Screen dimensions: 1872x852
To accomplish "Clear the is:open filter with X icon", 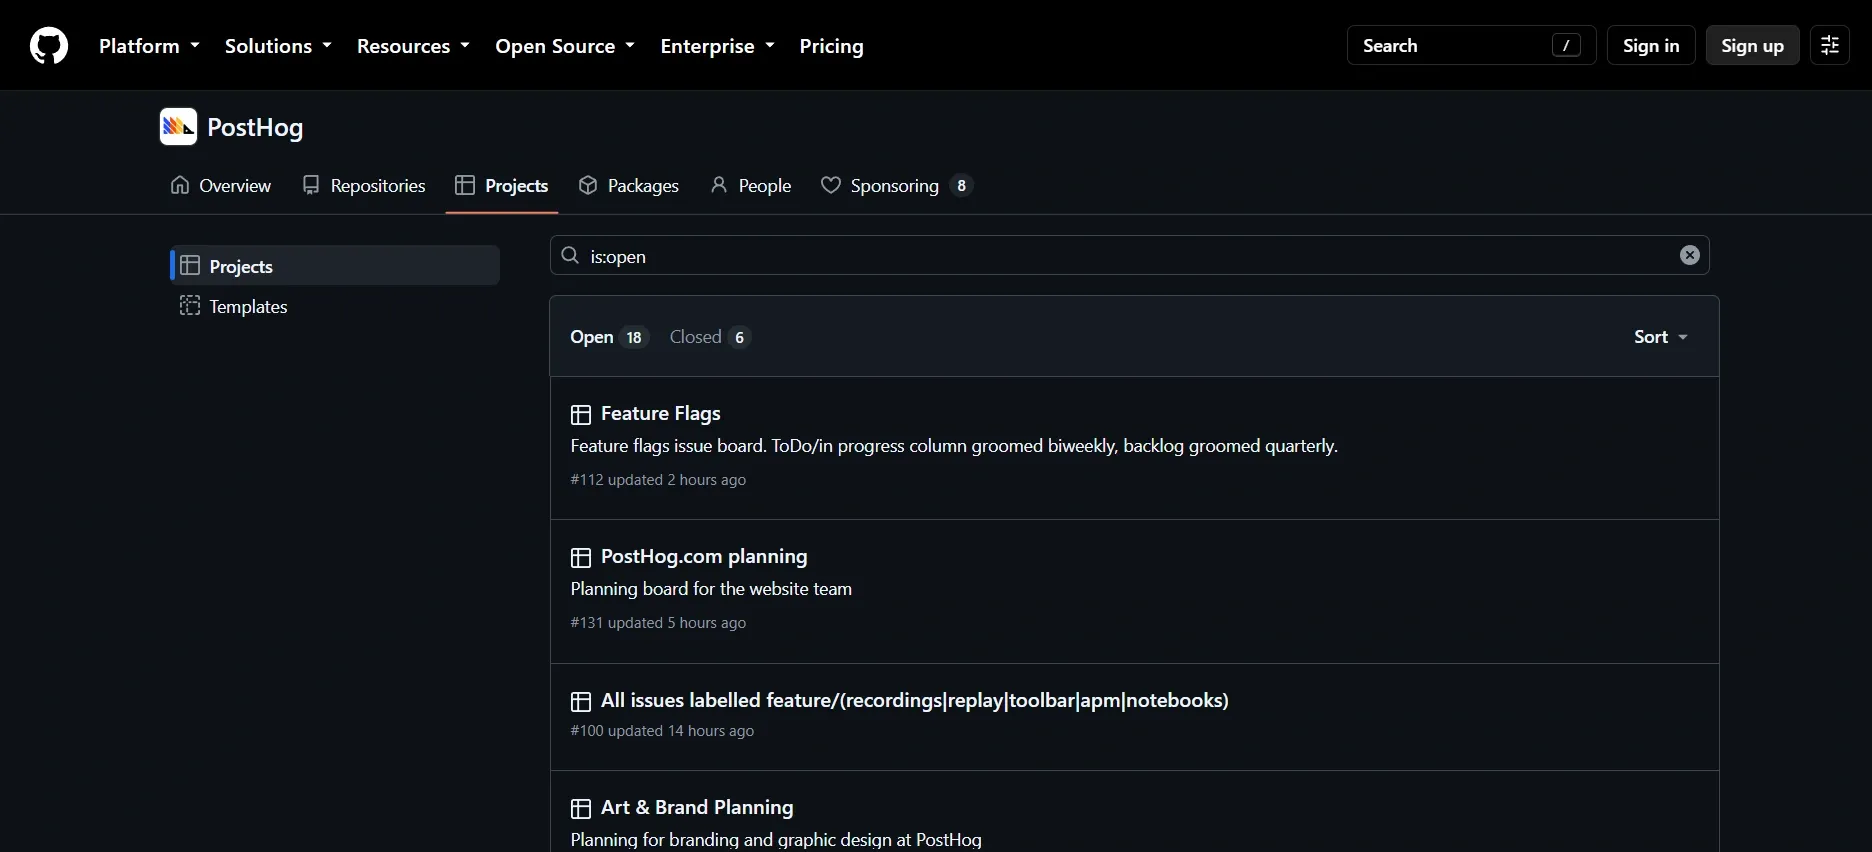I will pyautogui.click(x=1690, y=255).
